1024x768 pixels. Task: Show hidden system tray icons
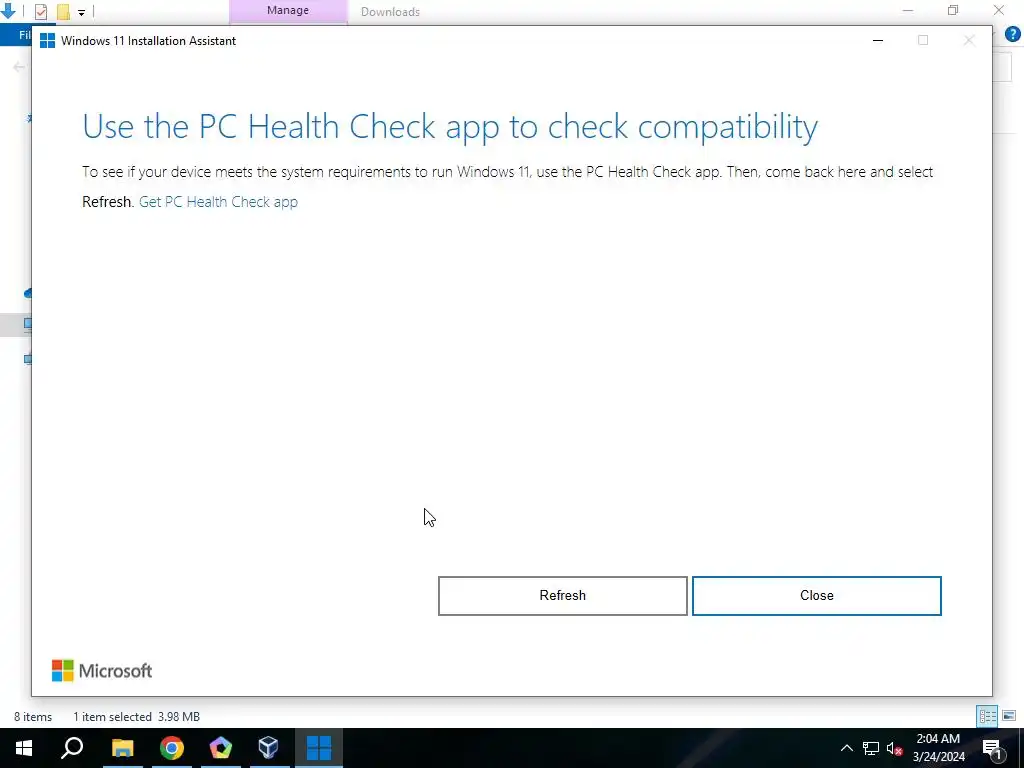click(846, 748)
